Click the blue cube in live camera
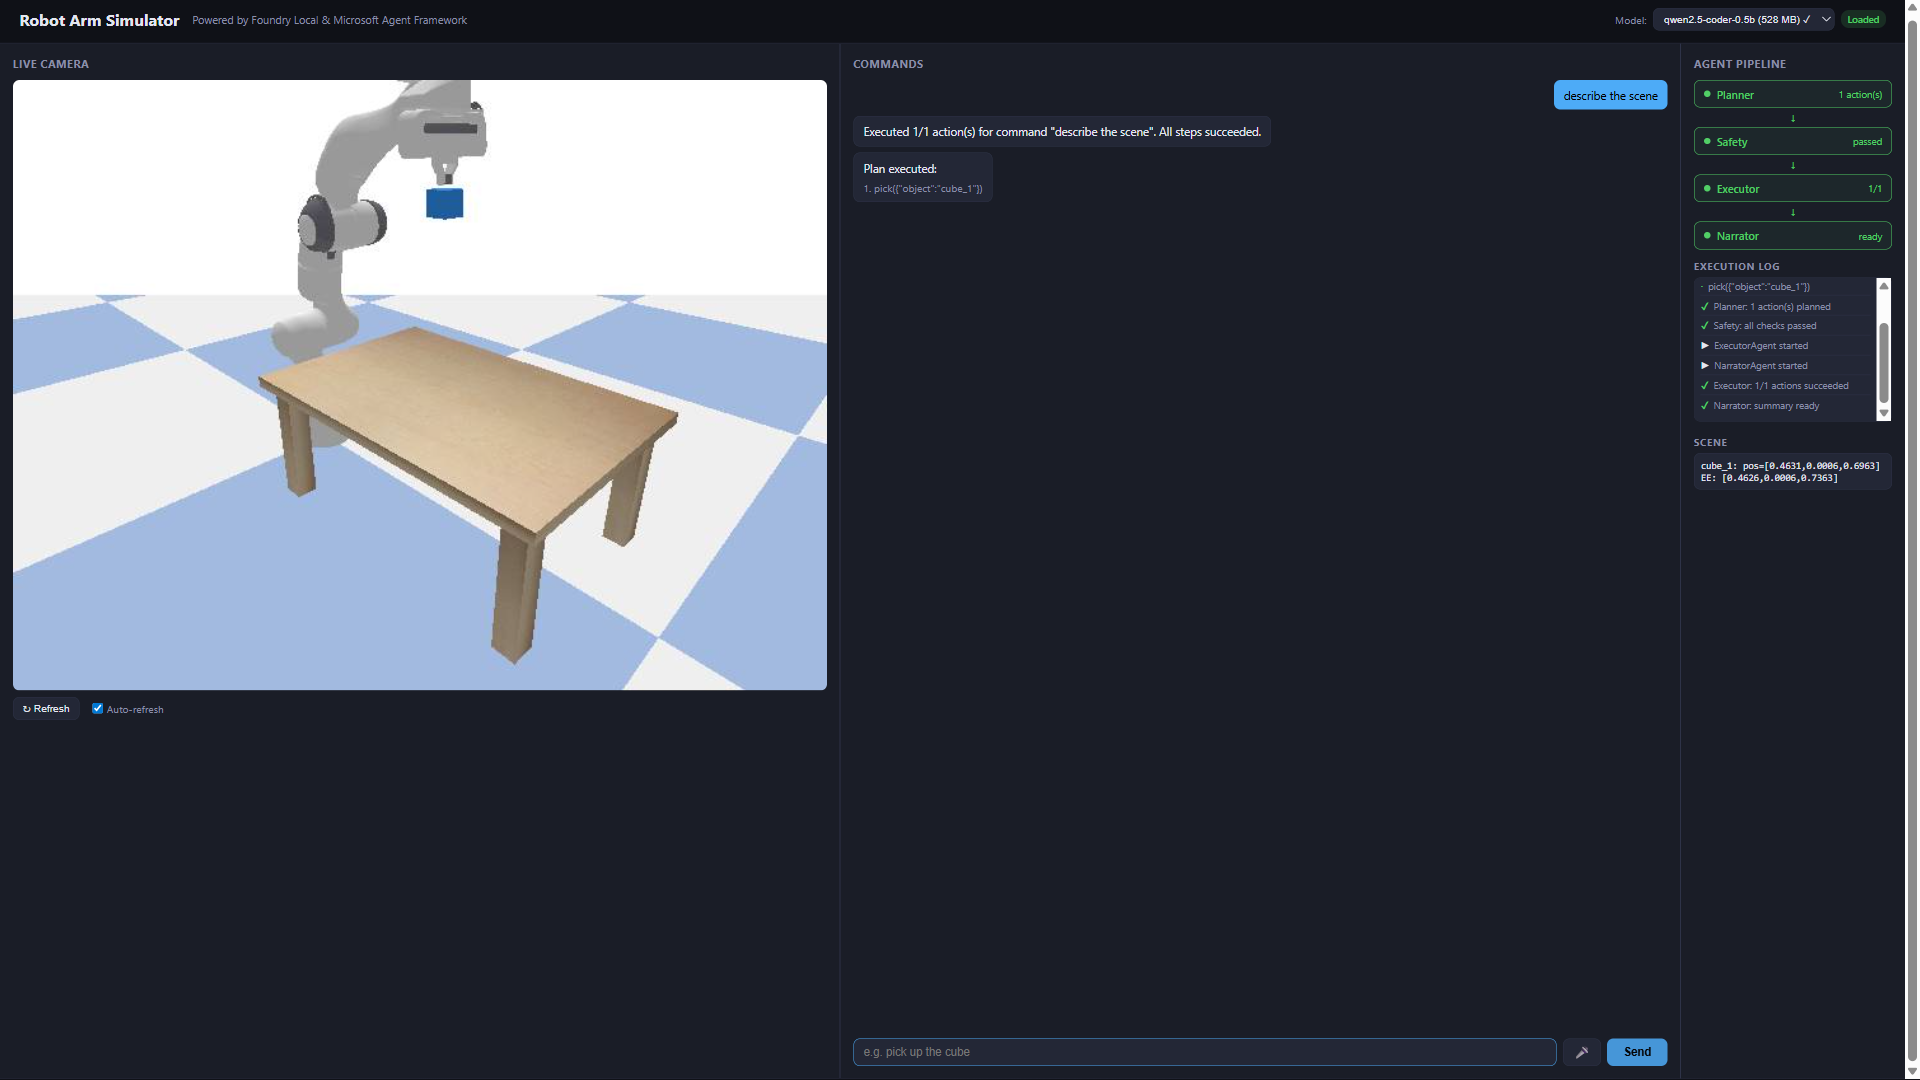The width and height of the screenshot is (1920, 1080). (444, 203)
